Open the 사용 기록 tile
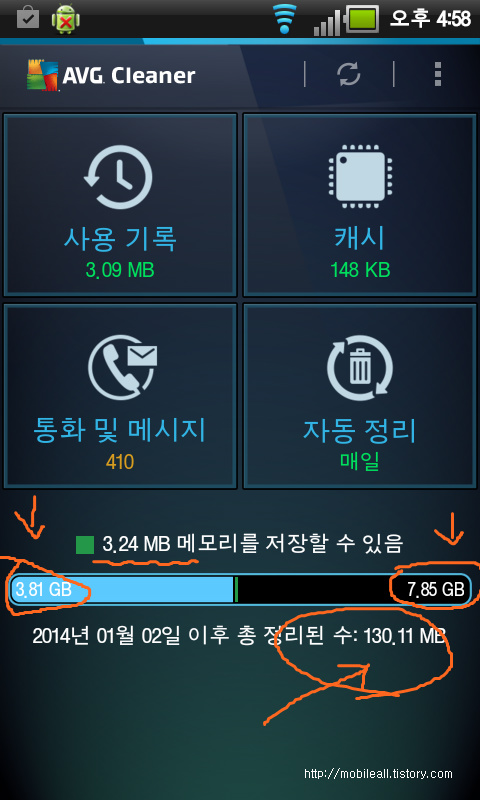This screenshot has width=480, height=800. coord(120,205)
